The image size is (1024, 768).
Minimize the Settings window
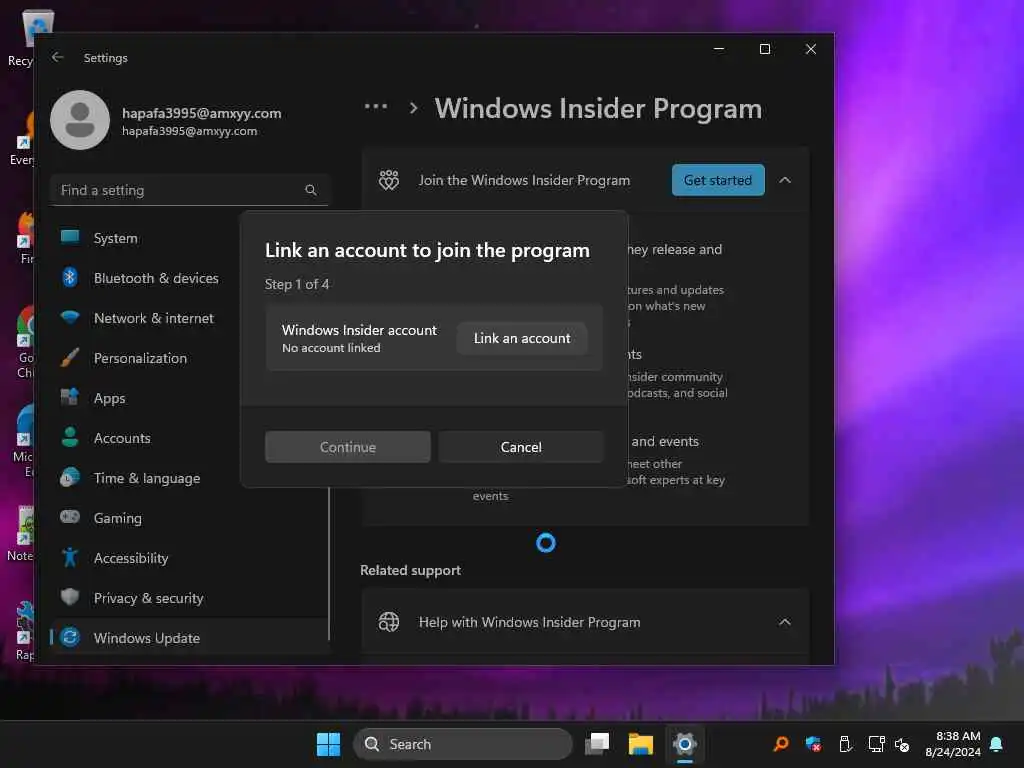pyautogui.click(x=719, y=49)
